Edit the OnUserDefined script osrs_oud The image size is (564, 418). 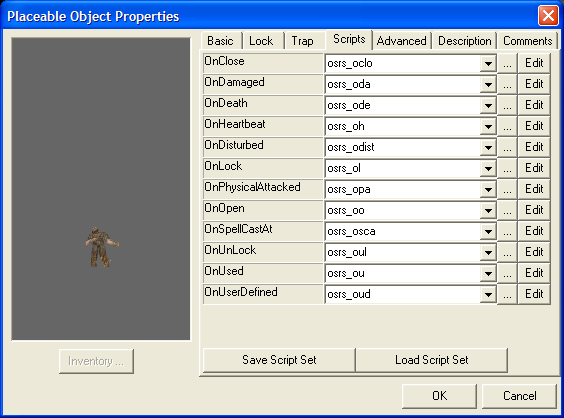pos(534,294)
